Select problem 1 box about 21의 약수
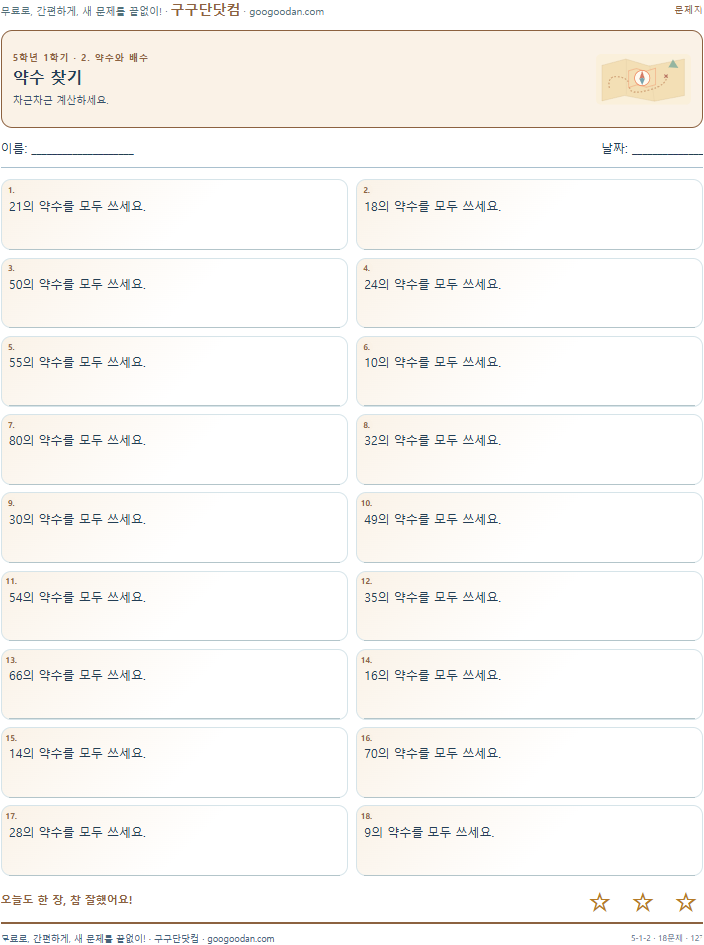 click(174, 215)
